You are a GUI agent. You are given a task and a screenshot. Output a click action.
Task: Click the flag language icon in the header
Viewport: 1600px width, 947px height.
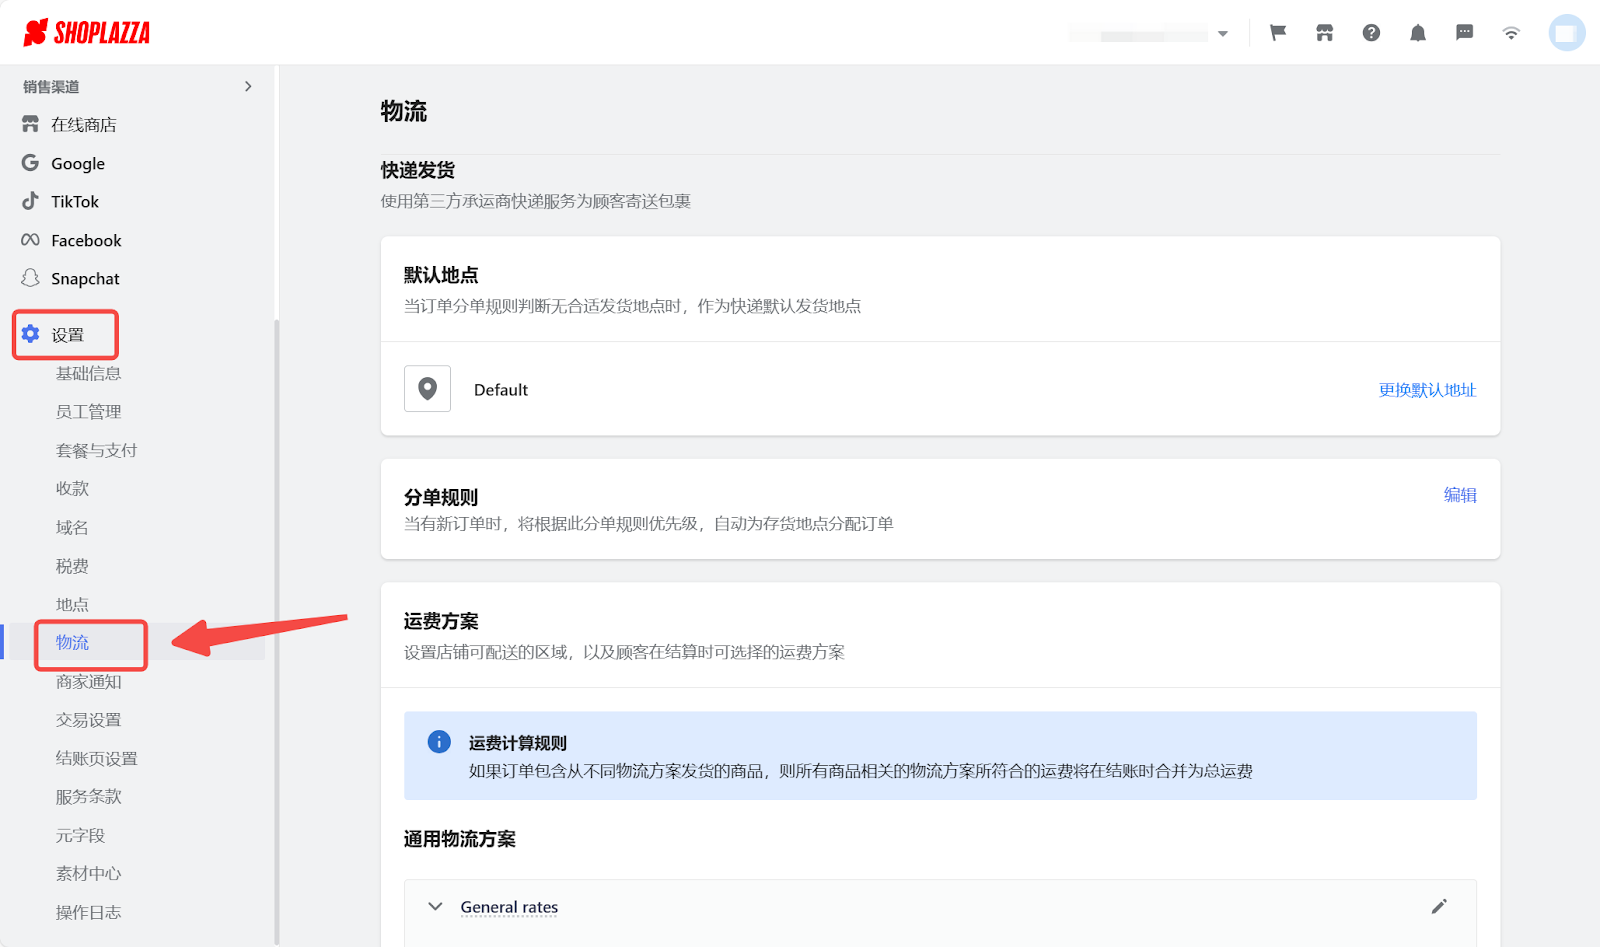(x=1277, y=32)
